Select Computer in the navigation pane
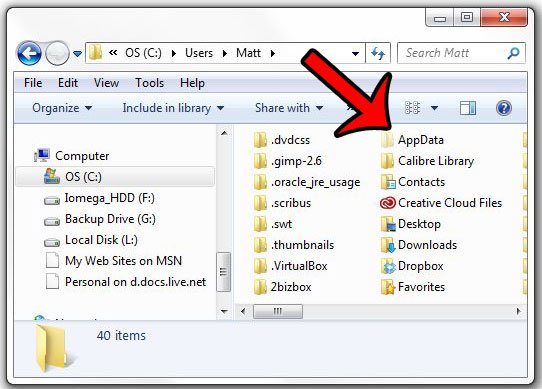The image size is (542, 389). [x=82, y=156]
